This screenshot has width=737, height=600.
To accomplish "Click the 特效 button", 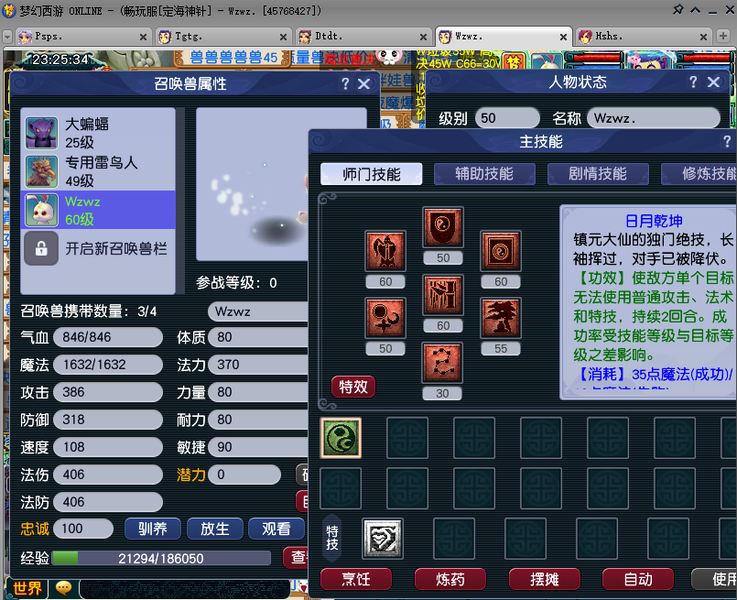I will [x=353, y=387].
